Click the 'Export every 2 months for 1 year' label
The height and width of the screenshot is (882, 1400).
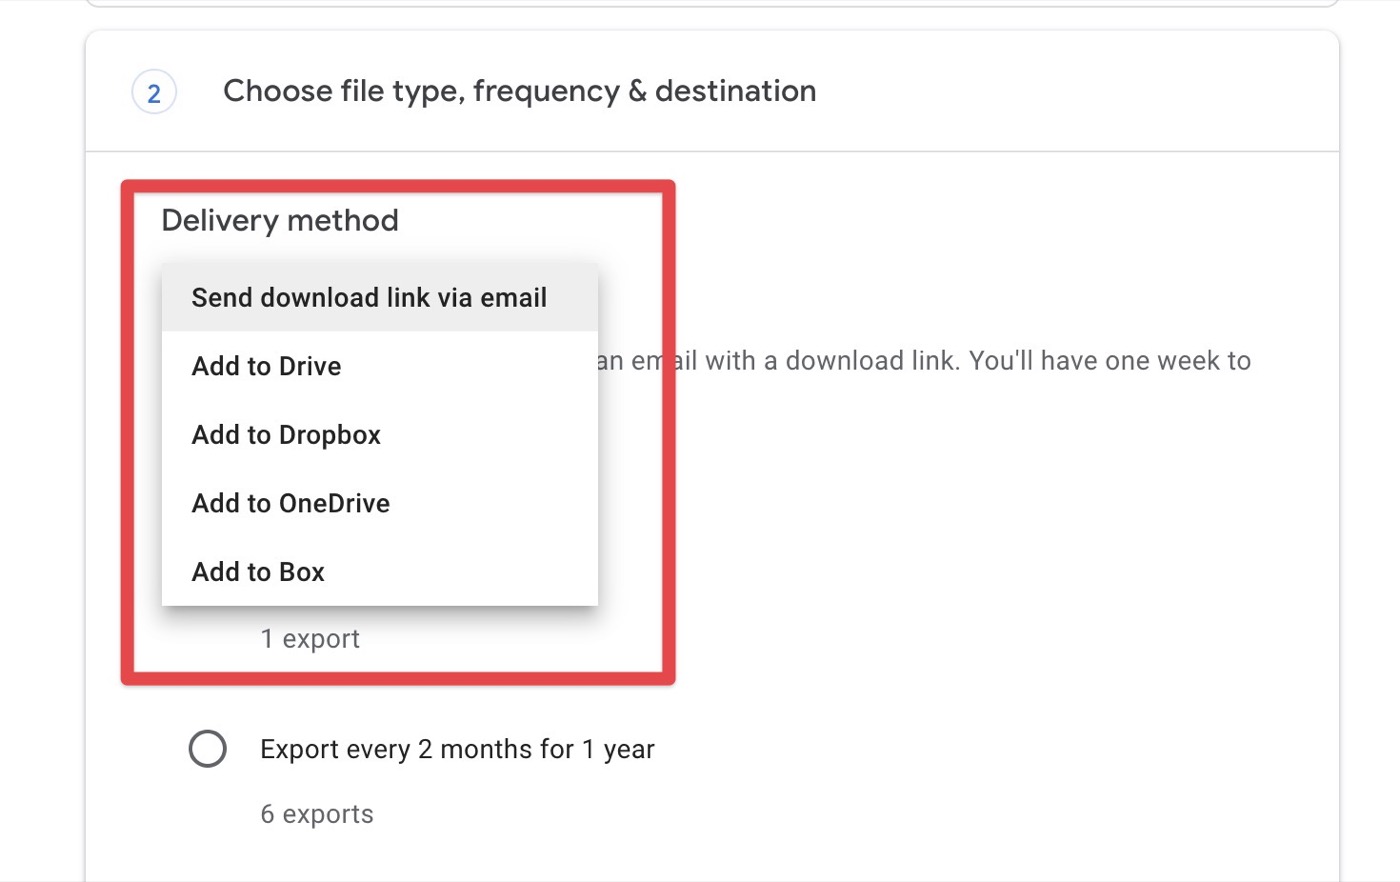point(457,749)
